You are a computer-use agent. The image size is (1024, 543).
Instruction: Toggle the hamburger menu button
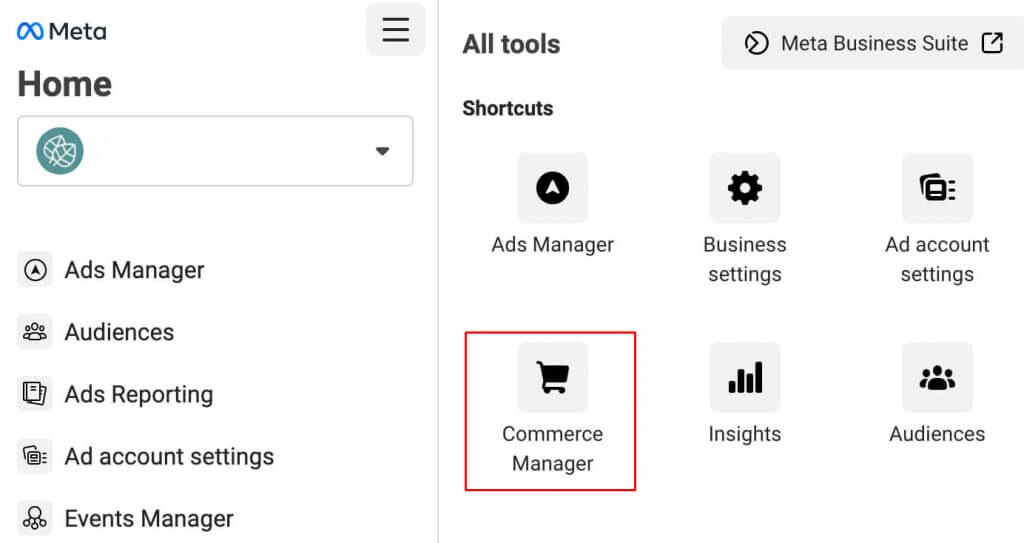point(395,30)
